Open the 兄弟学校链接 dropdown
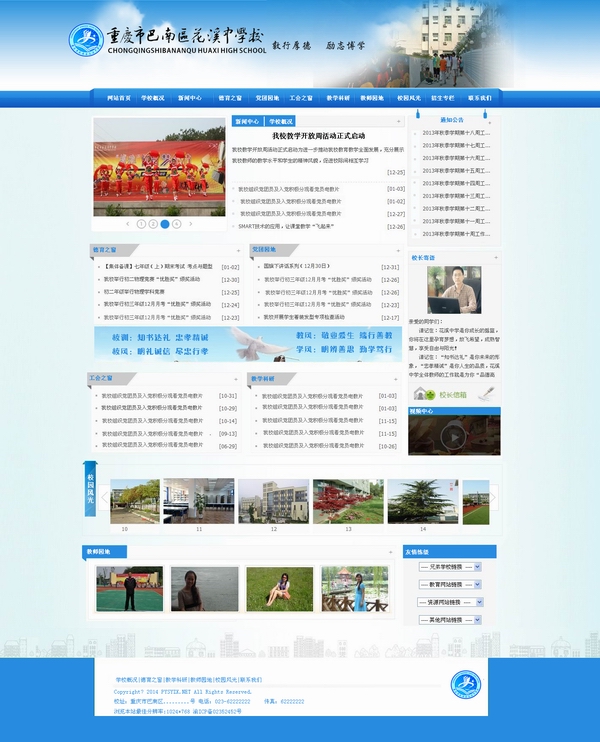The height and width of the screenshot is (742, 600). 450,567
